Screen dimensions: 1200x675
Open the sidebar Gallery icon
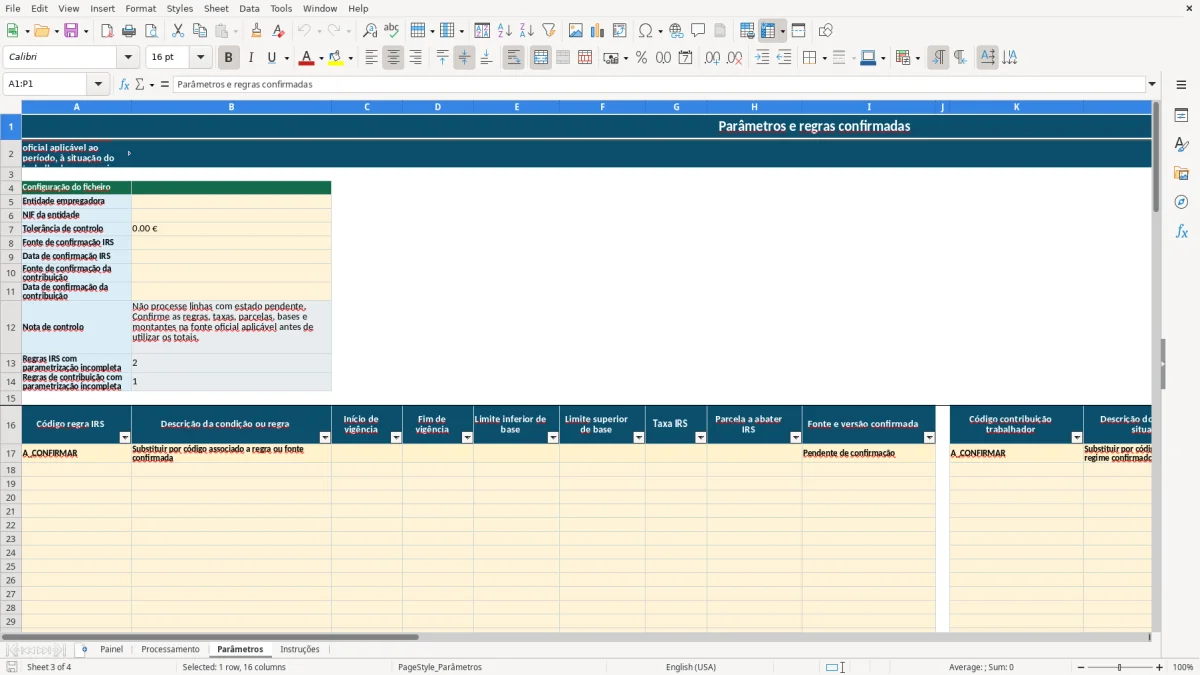click(1181, 174)
